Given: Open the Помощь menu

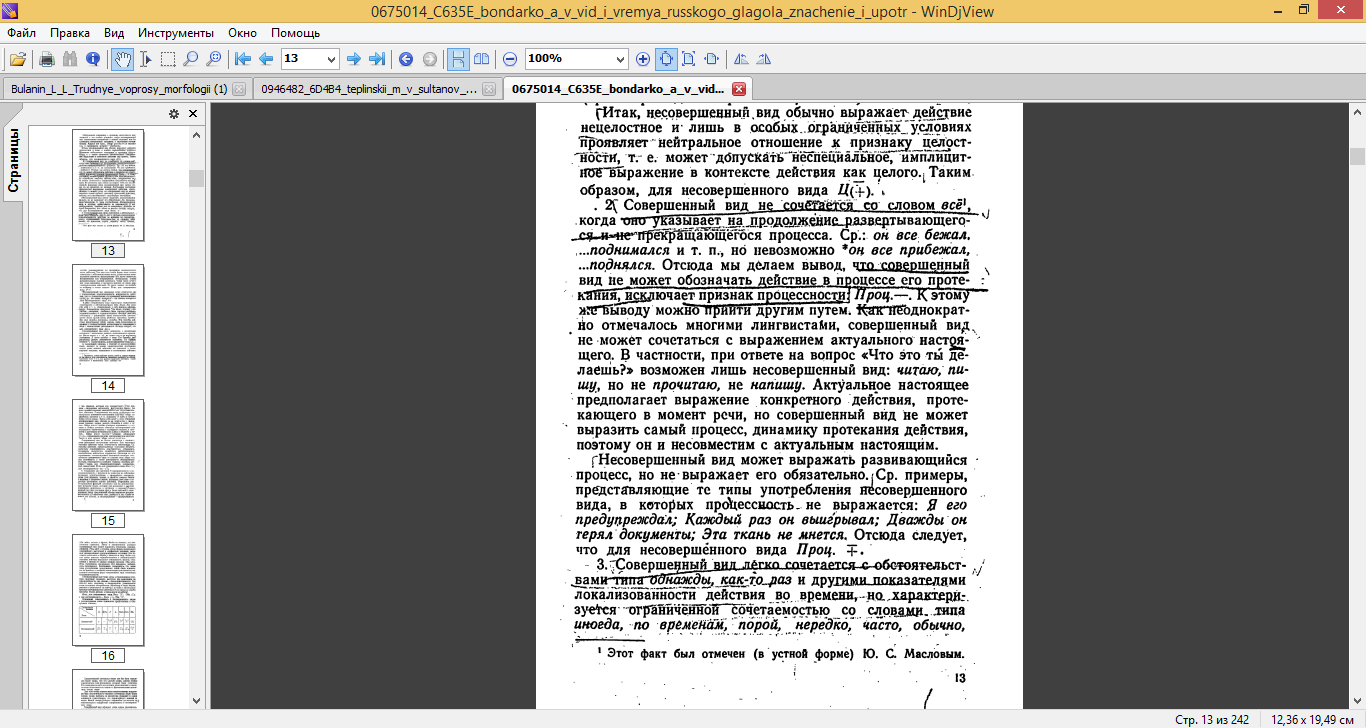Looking at the screenshot, I should pos(296,33).
